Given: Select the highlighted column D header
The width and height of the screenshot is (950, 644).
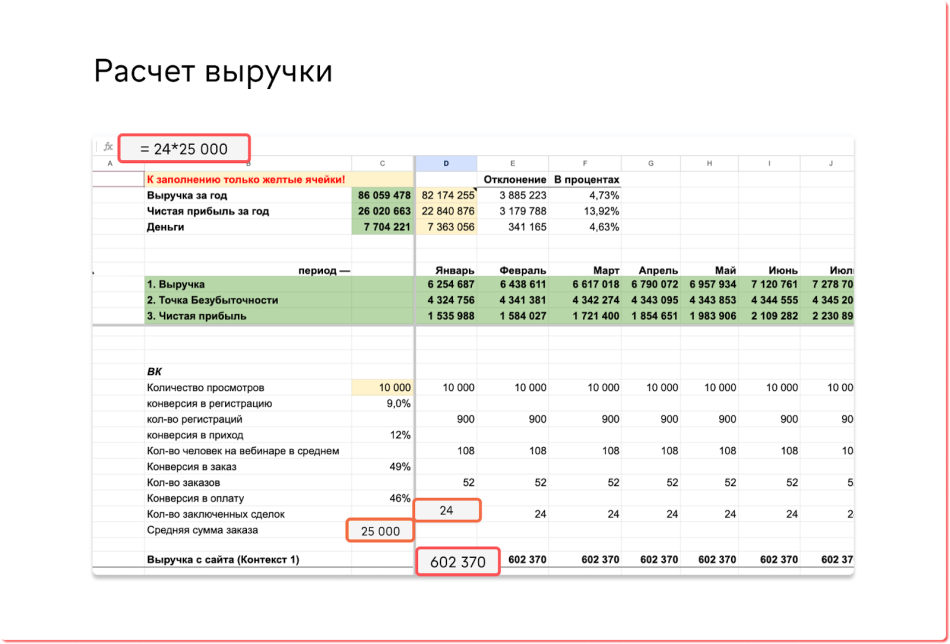Looking at the screenshot, I should [x=446, y=164].
